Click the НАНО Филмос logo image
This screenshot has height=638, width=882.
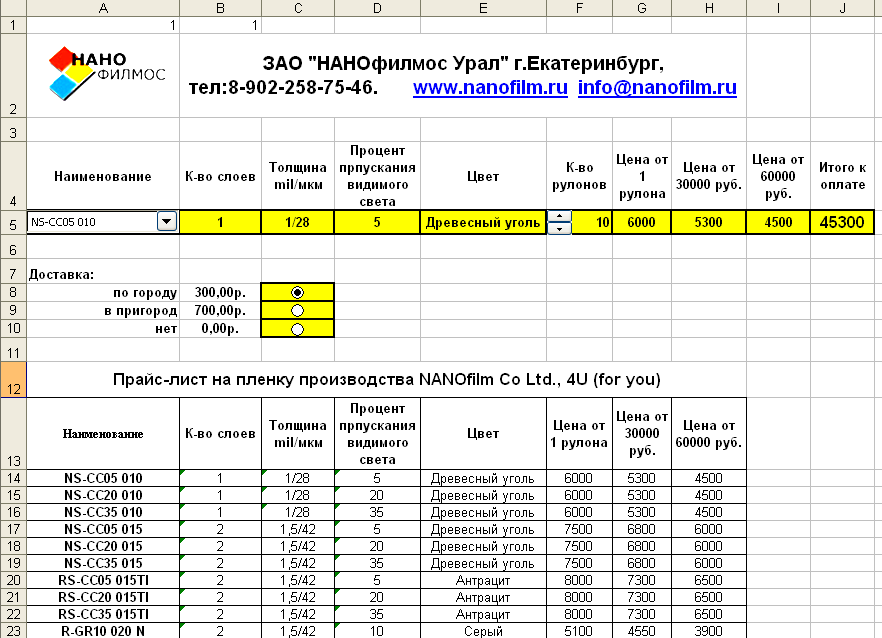(107, 74)
